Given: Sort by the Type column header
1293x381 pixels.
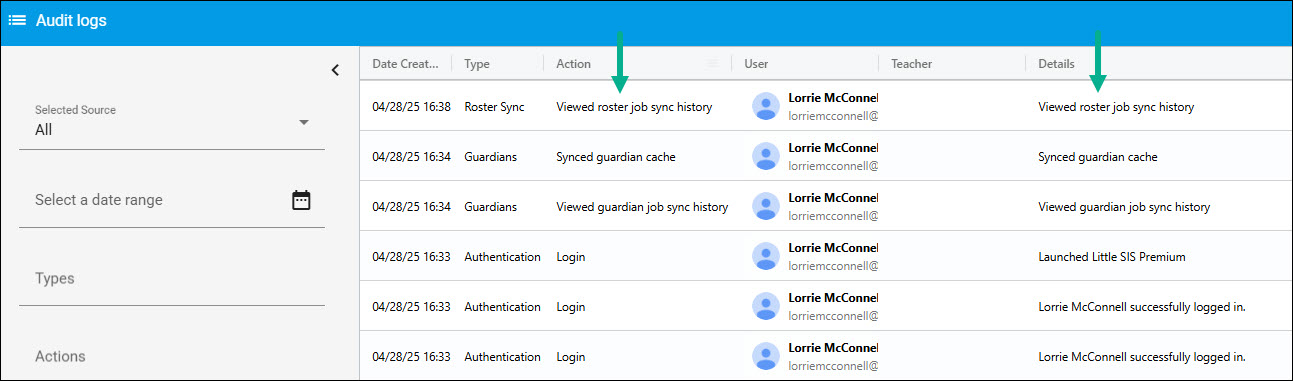Looking at the screenshot, I should point(477,64).
